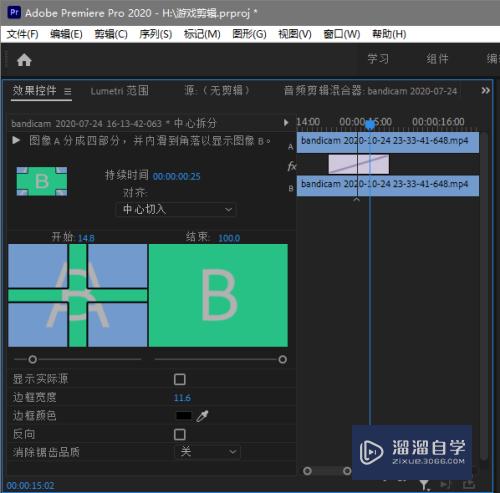Screen dimensions: 500x493
Task: Click the 边框颜色 label
Action: click(34, 416)
